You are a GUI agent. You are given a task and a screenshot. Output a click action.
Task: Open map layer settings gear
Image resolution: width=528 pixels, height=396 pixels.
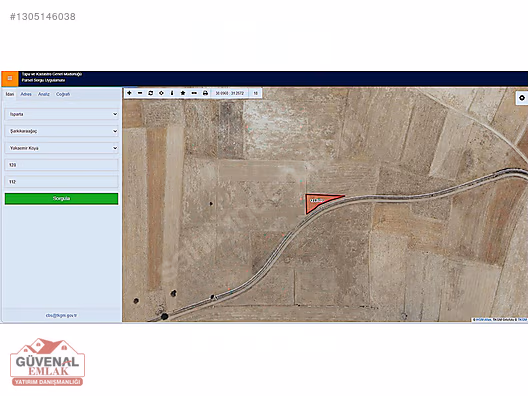(x=522, y=98)
